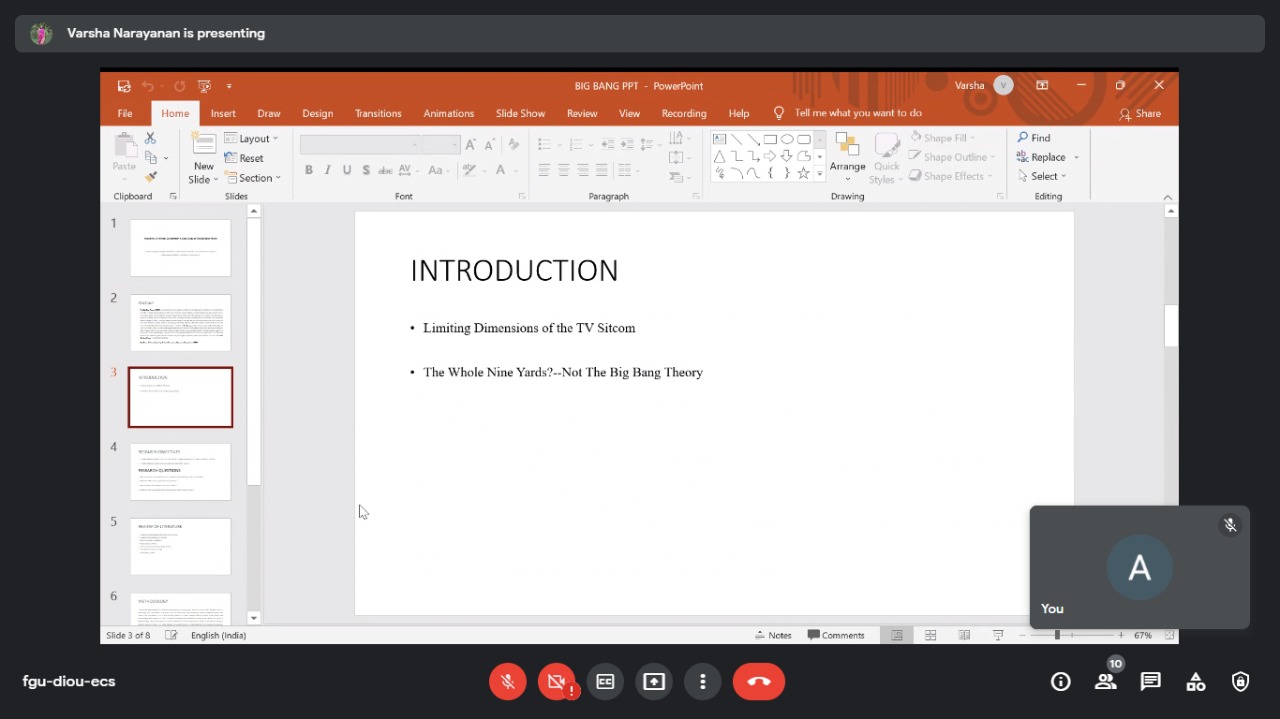Toggle italic formatting
Image resolution: width=1280 pixels, height=719 pixels.
(x=328, y=170)
